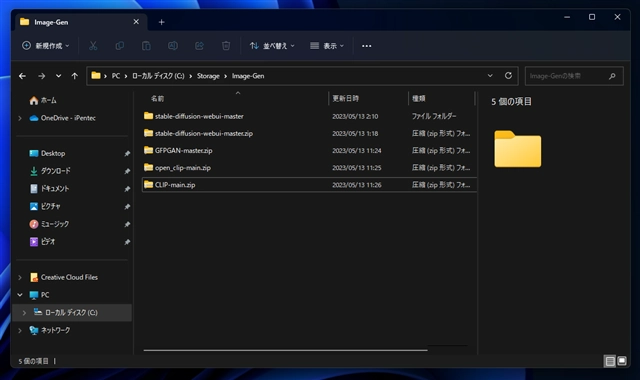Click the horizontal scrollbar in file list
Viewport: 640px width, 380px height.
tap(285, 350)
